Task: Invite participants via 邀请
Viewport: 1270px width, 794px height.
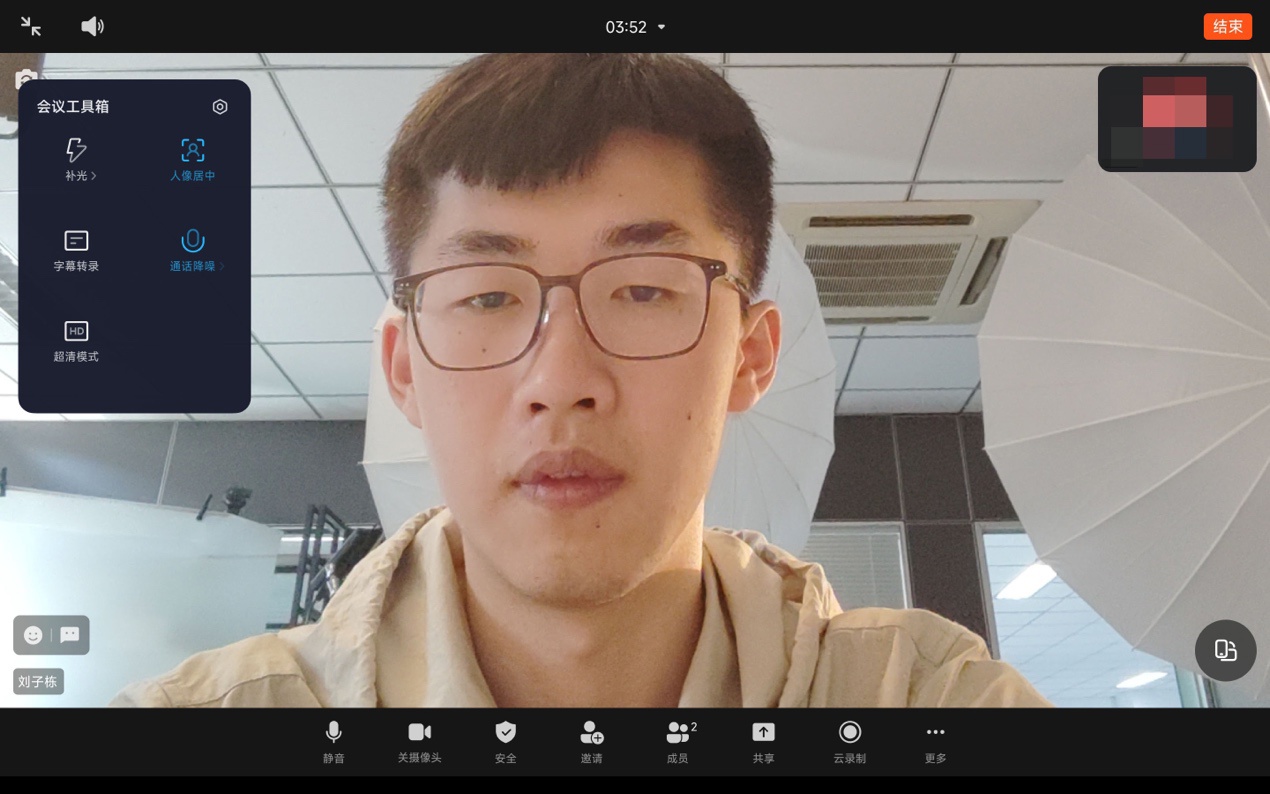Action: coord(592,743)
